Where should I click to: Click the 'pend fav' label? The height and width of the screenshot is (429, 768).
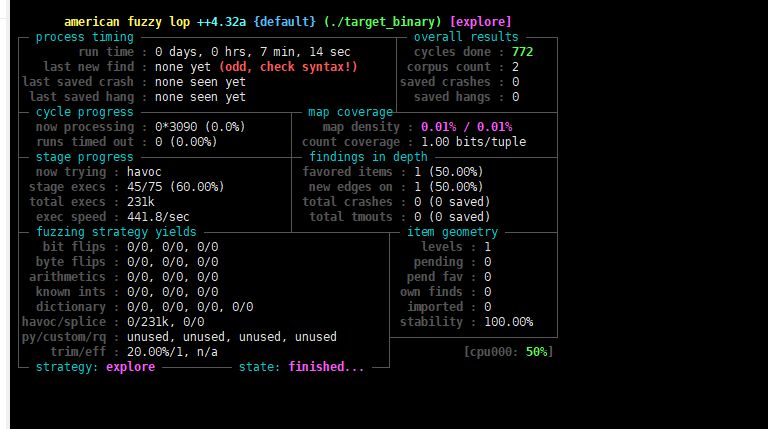pos(435,277)
